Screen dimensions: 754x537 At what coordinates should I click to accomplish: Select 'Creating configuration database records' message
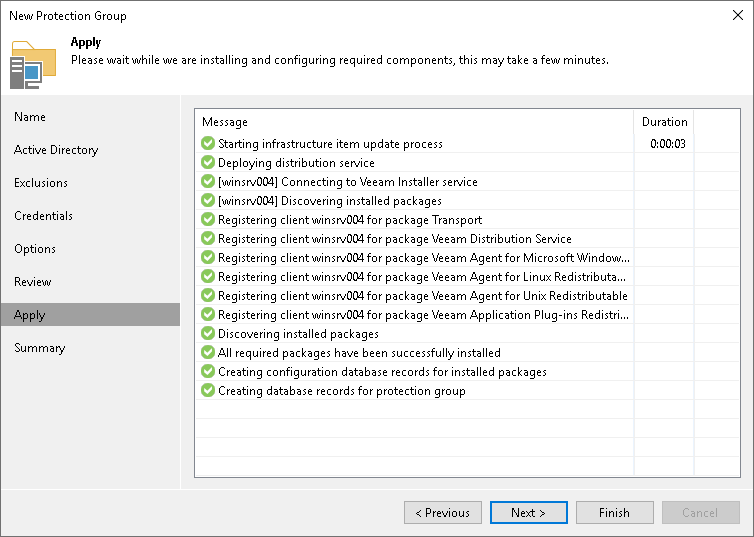(382, 372)
